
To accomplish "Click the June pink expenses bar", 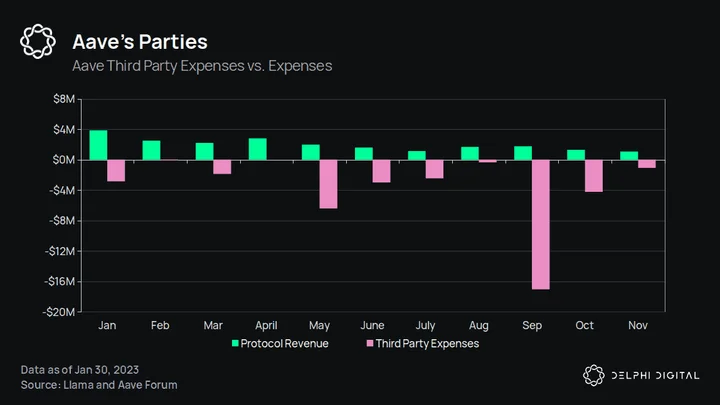I will coord(381,171).
